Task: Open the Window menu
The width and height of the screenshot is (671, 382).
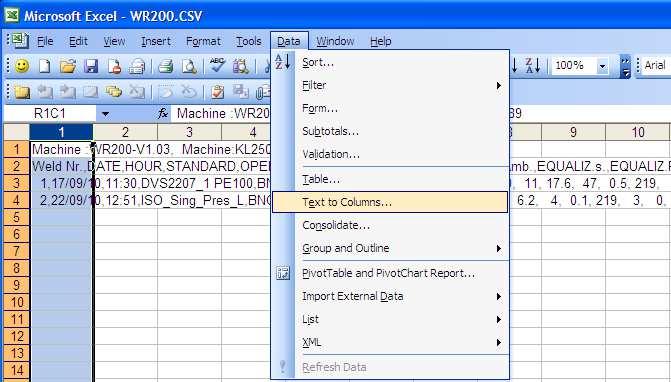Action: coord(335,41)
